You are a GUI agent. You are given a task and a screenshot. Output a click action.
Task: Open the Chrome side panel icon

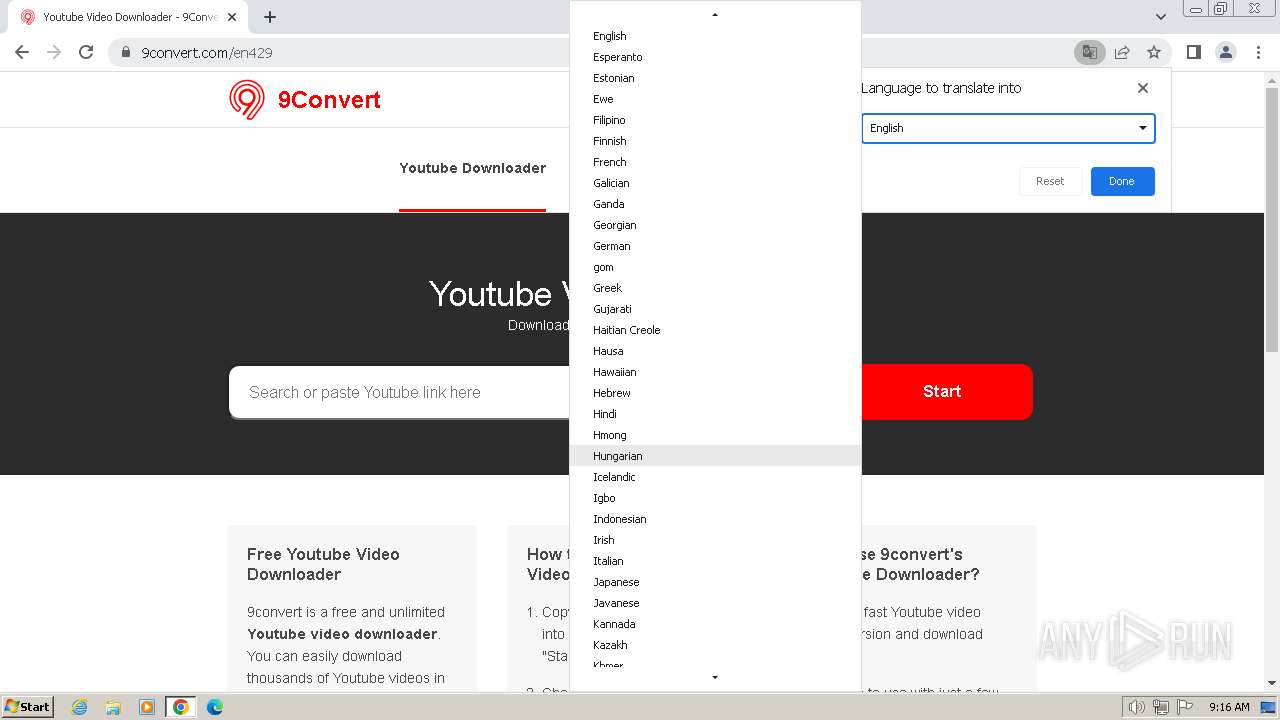(1193, 52)
